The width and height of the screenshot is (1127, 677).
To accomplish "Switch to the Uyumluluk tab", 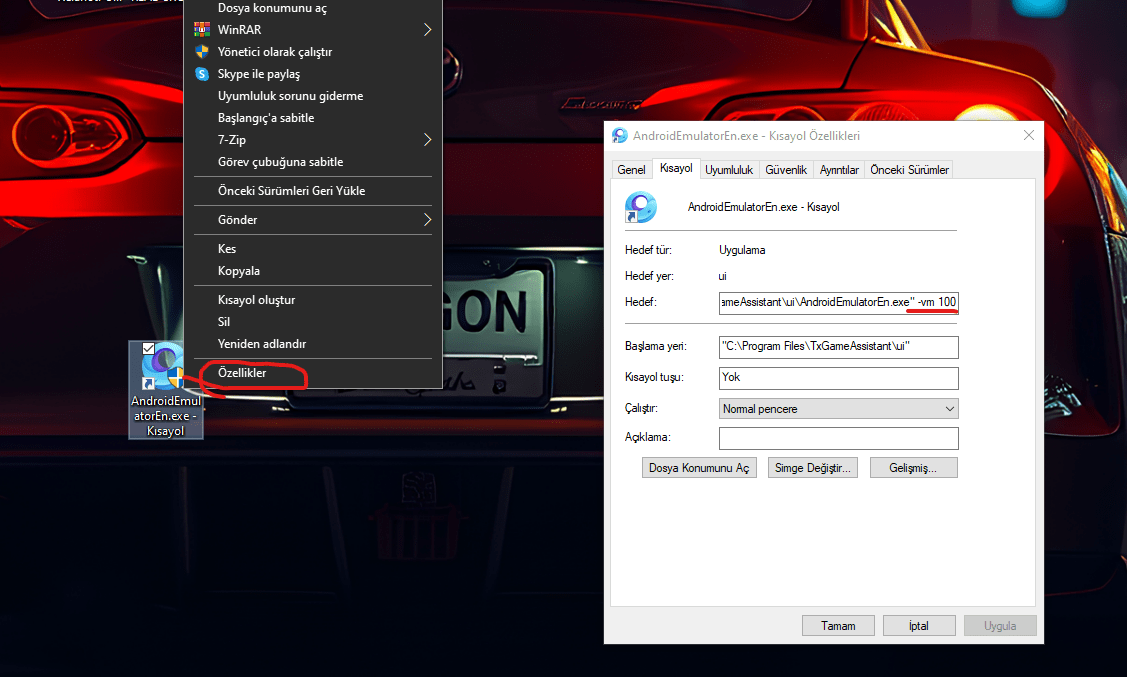I will 729,170.
